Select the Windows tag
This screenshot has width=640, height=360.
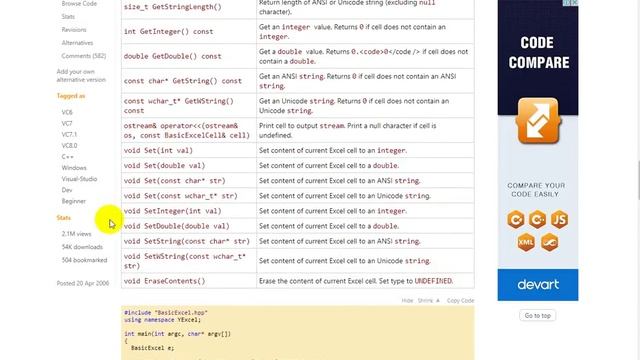pyautogui.click(x=74, y=168)
